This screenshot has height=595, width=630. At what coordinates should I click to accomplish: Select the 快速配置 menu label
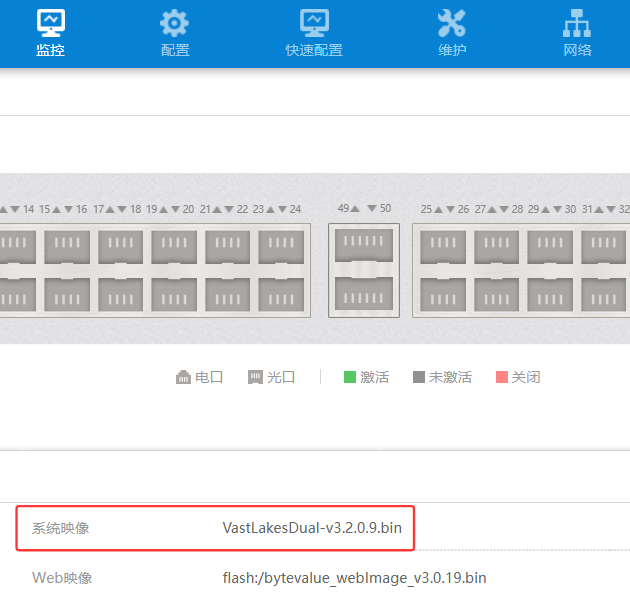[314, 50]
